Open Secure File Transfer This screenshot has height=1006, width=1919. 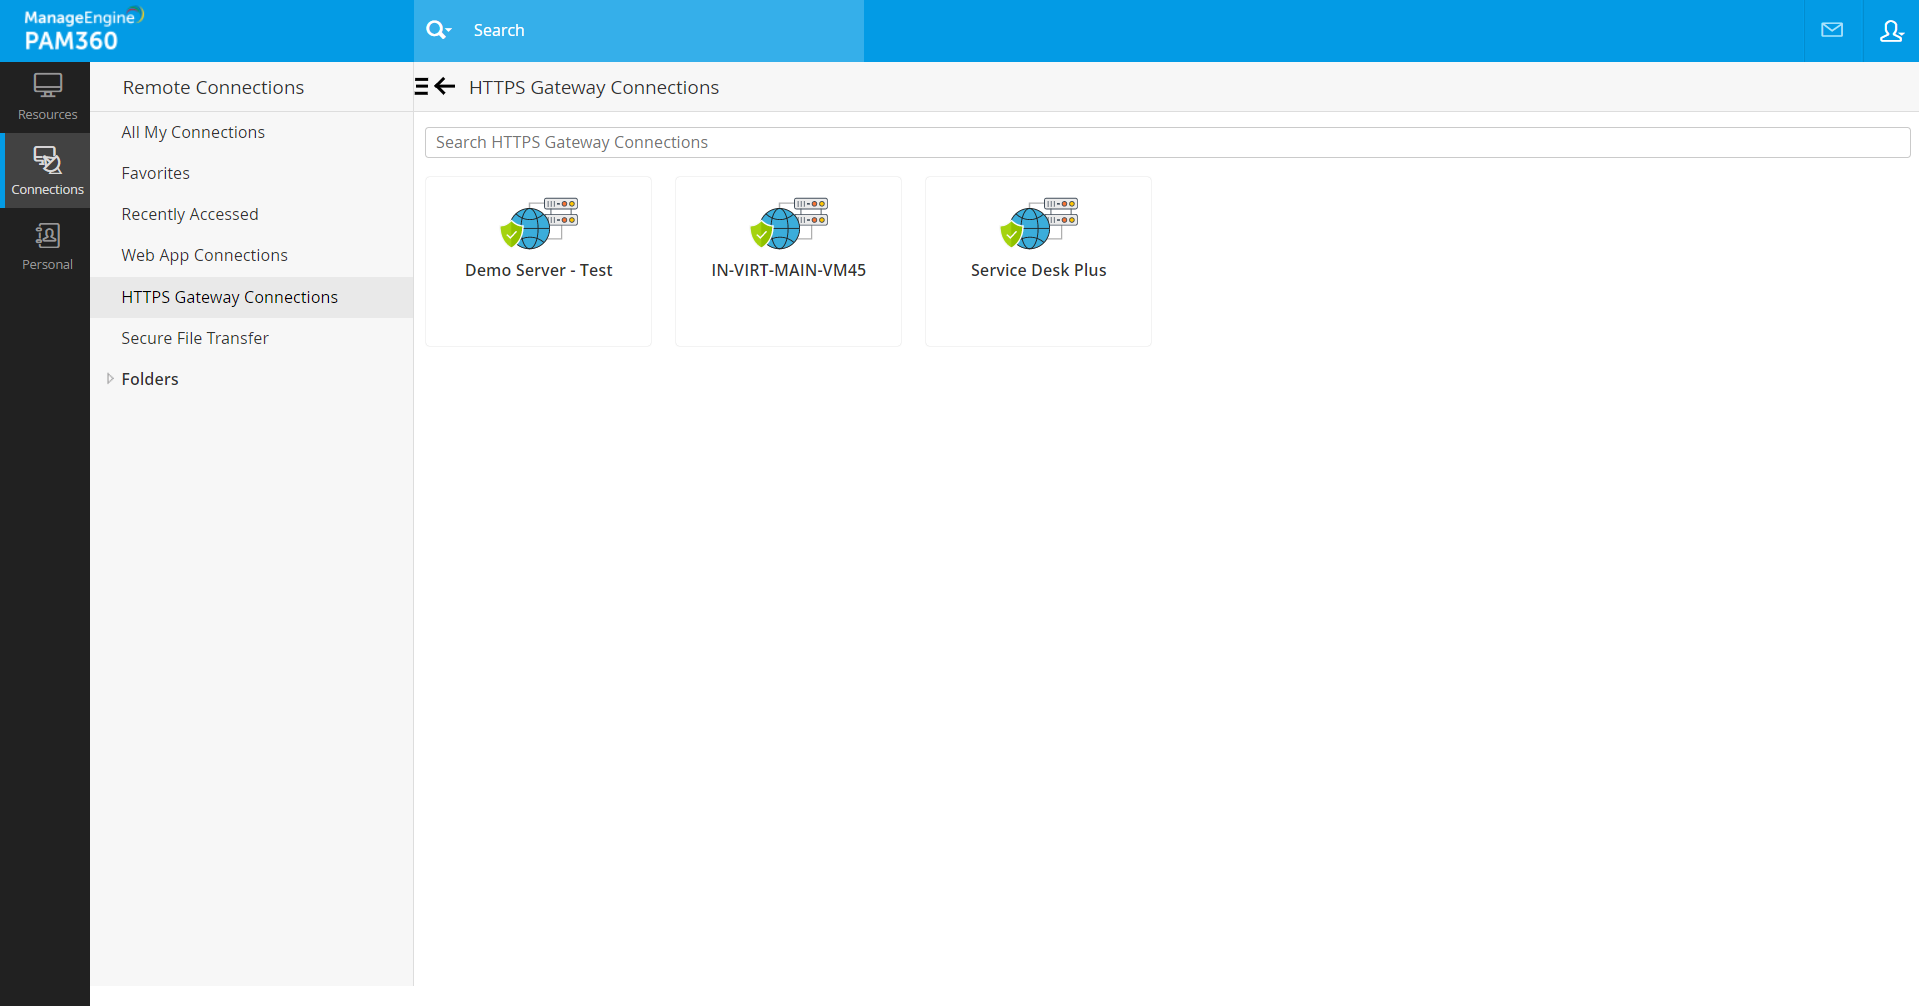tap(194, 338)
